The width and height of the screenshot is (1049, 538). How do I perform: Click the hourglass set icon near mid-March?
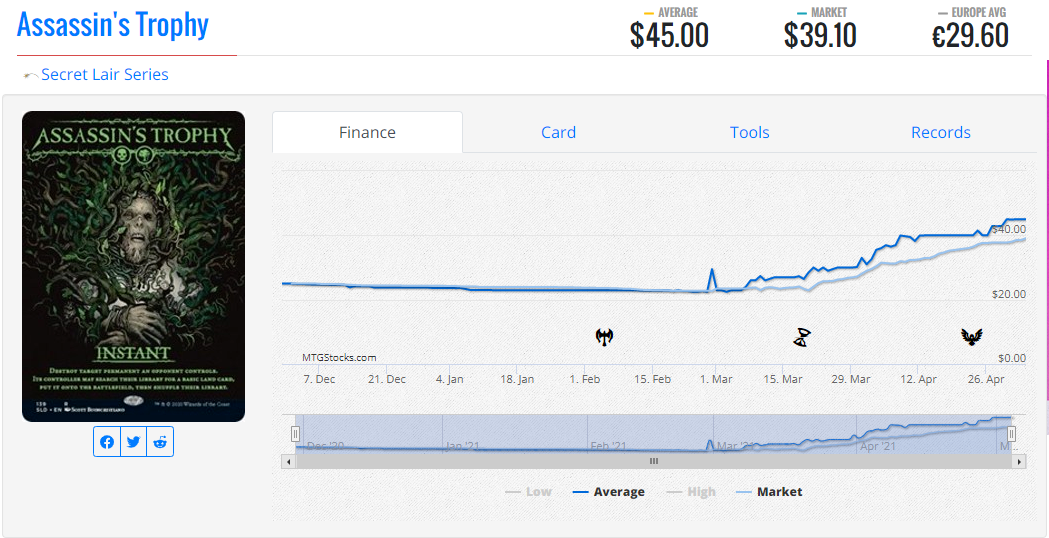pos(802,337)
